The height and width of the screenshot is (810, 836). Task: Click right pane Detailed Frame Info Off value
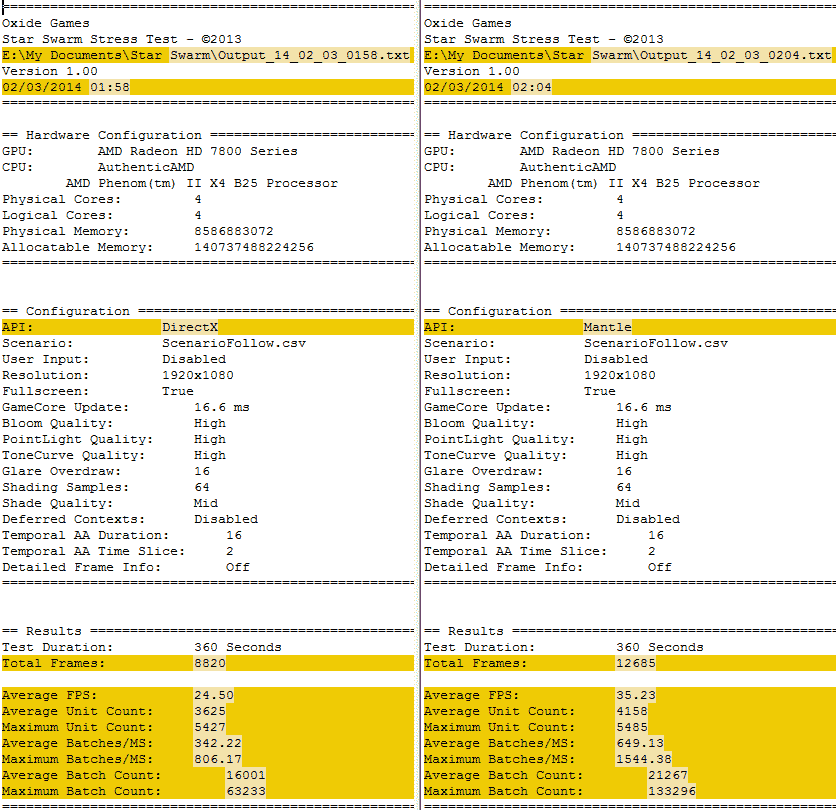pyautogui.click(x=660, y=567)
